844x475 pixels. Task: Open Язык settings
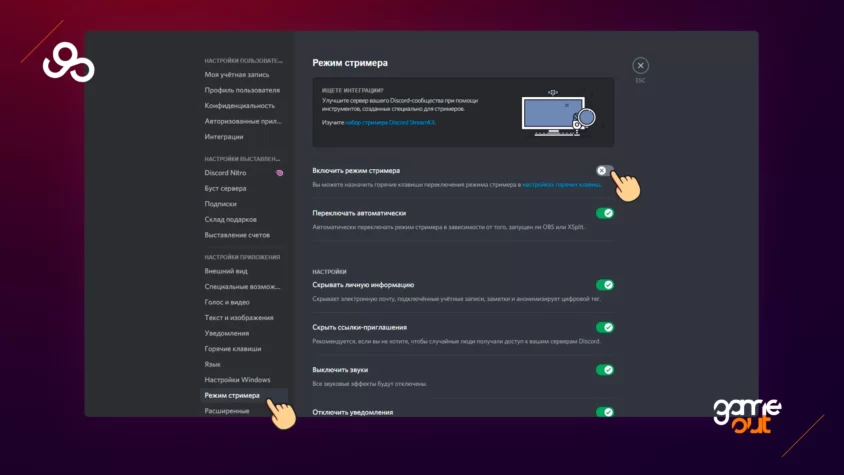click(213, 365)
